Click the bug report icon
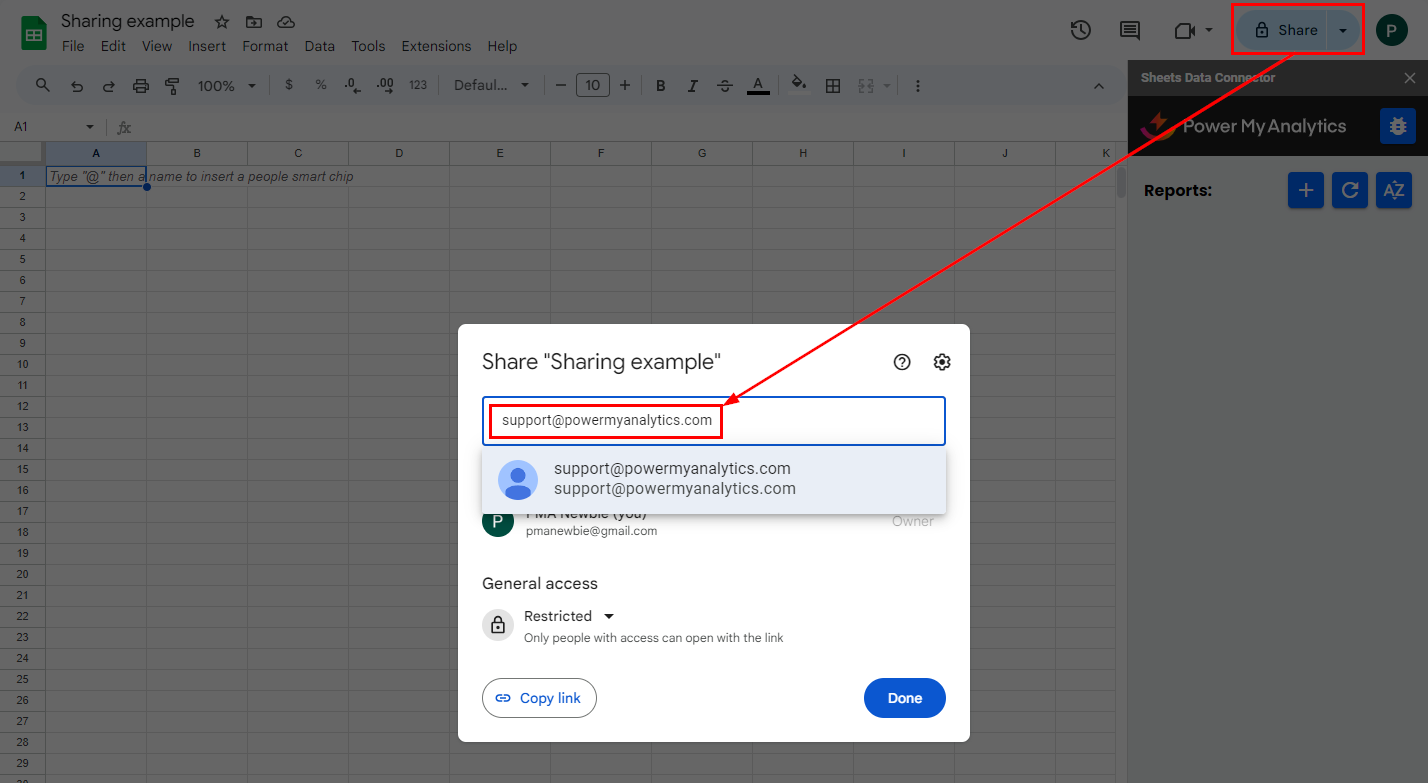 click(x=1397, y=126)
